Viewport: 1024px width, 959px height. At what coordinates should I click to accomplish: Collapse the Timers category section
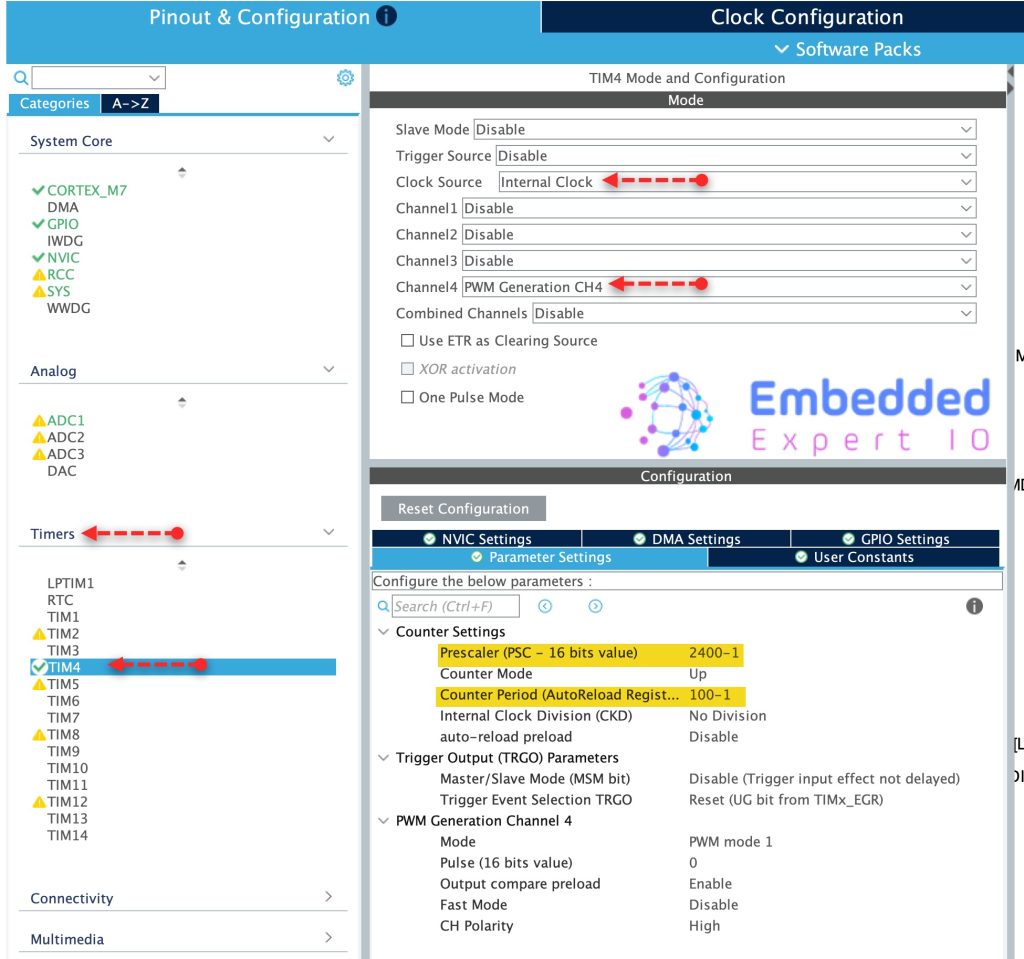pyautogui.click(x=328, y=533)
